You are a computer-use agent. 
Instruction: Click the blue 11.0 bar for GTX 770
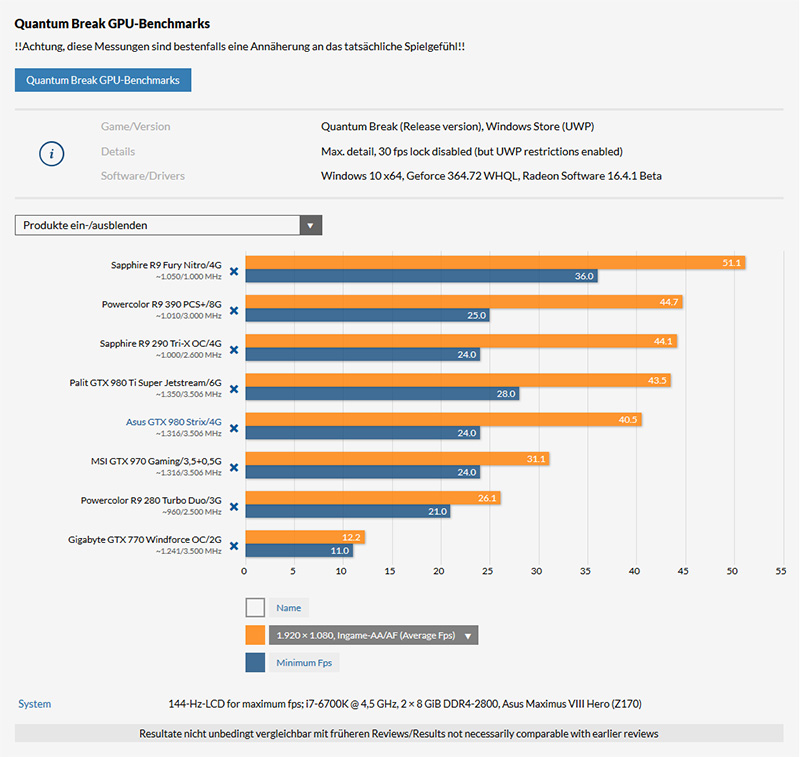(x=299, y=550)
